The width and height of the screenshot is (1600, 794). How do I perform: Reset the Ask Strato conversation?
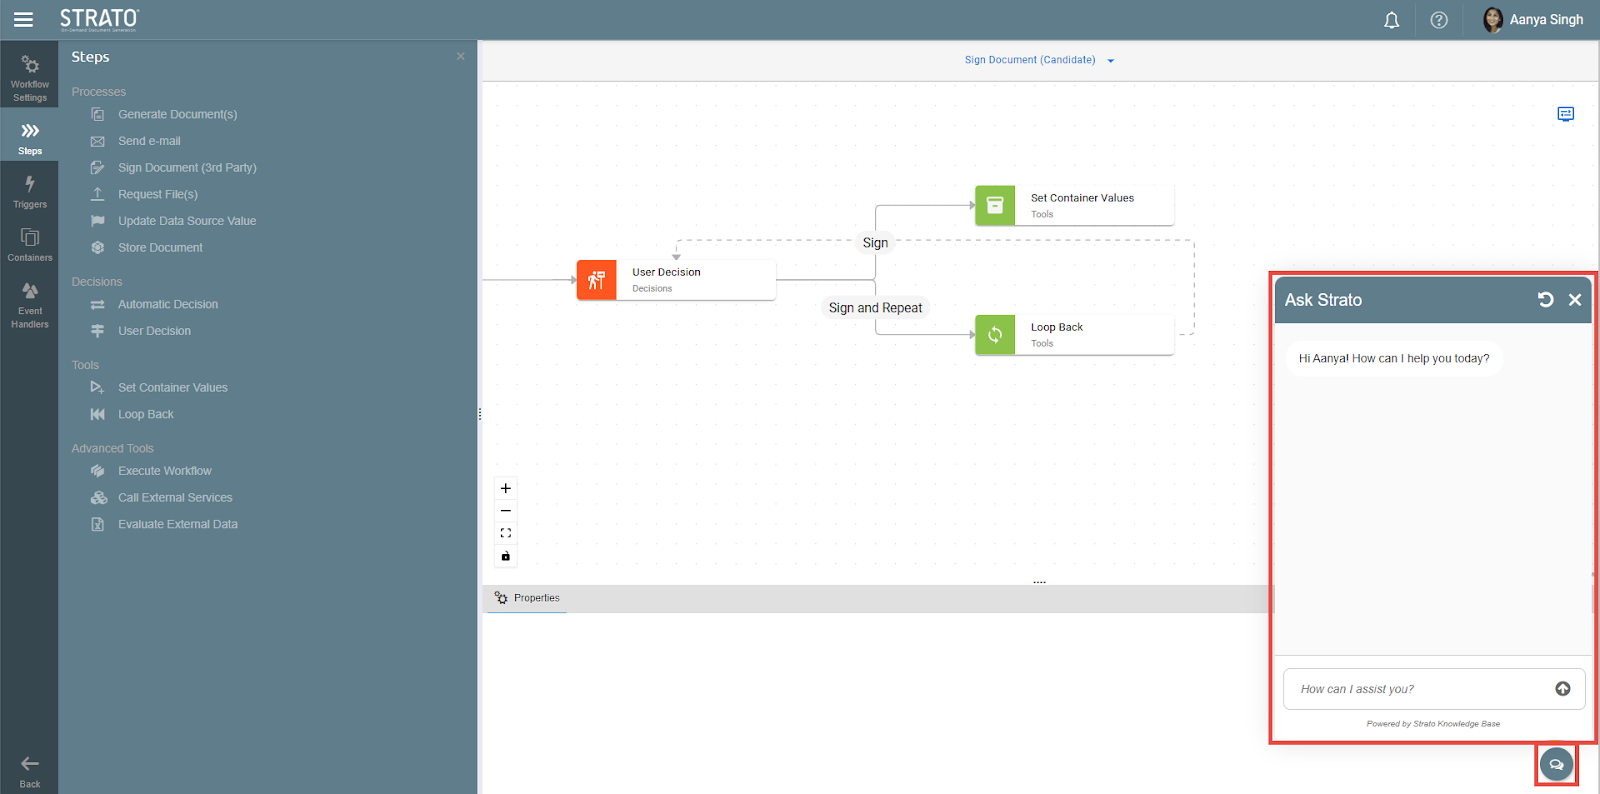1545,300
